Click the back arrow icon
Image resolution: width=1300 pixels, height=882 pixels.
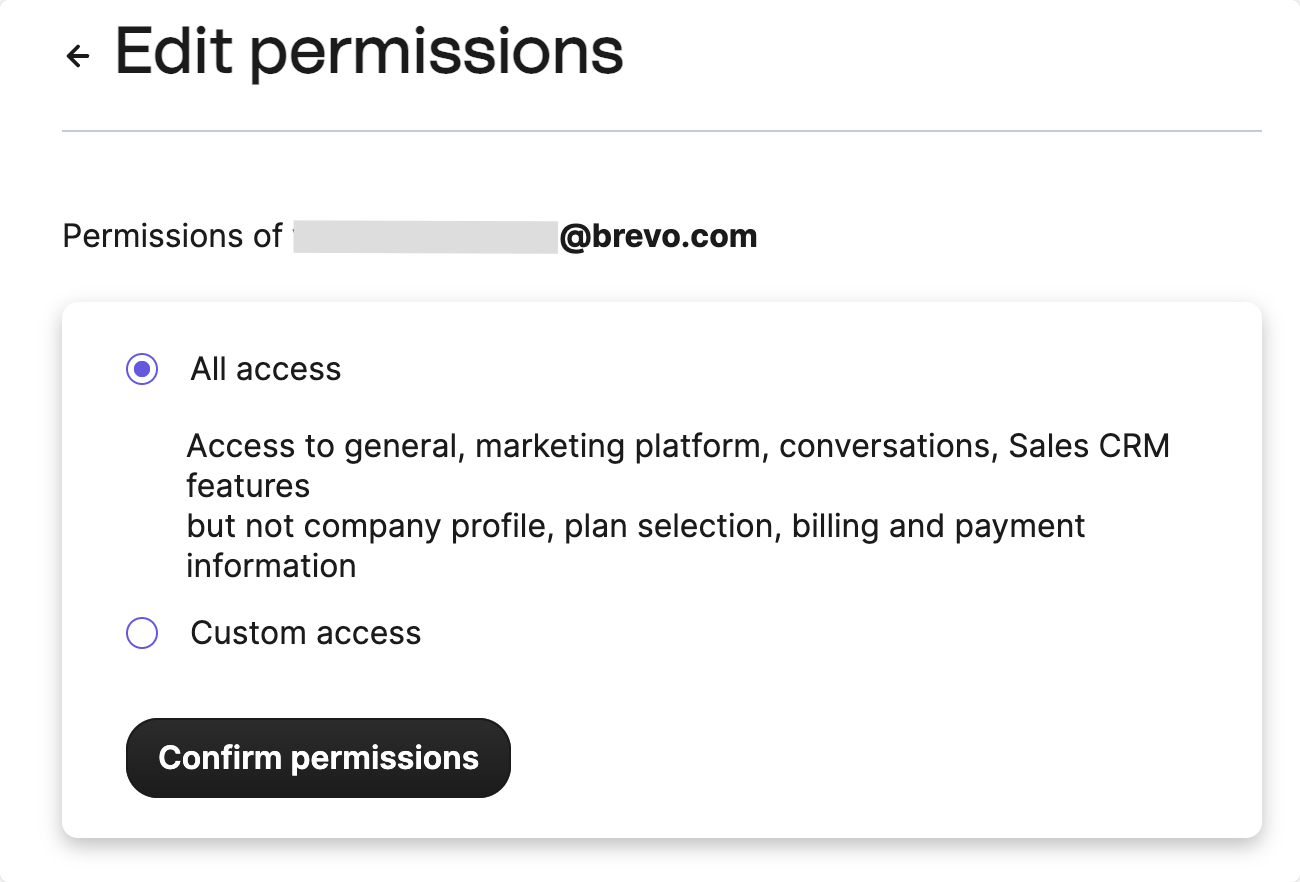[77, 56]
